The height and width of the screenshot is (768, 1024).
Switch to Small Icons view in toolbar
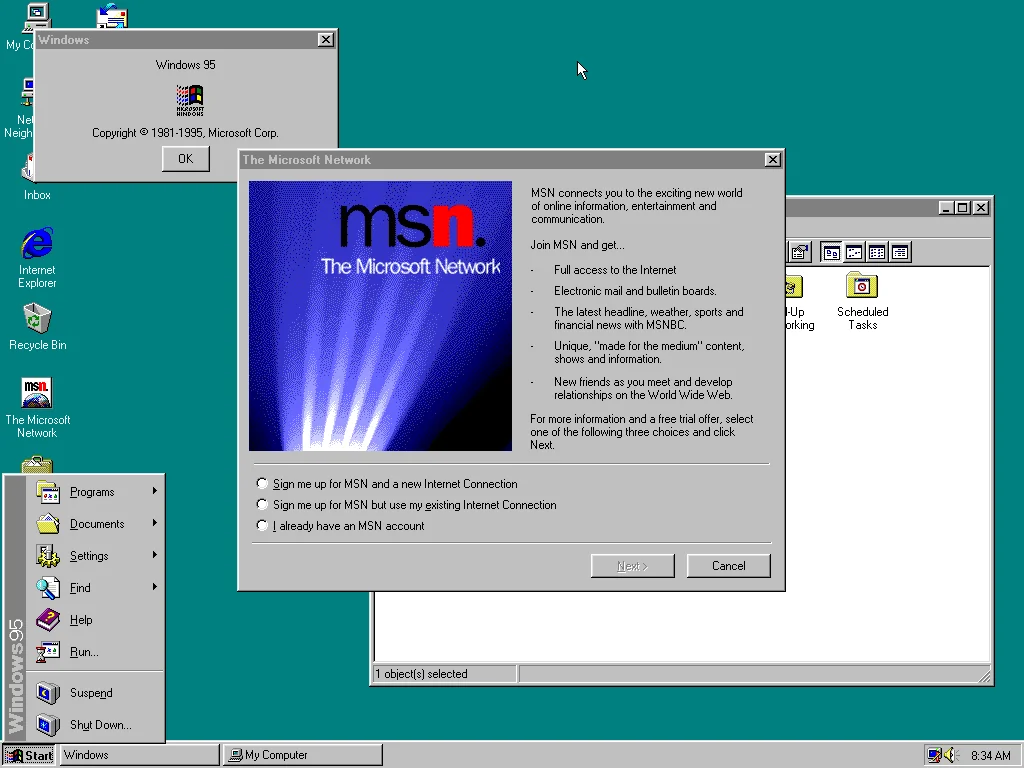click(854, 252)
